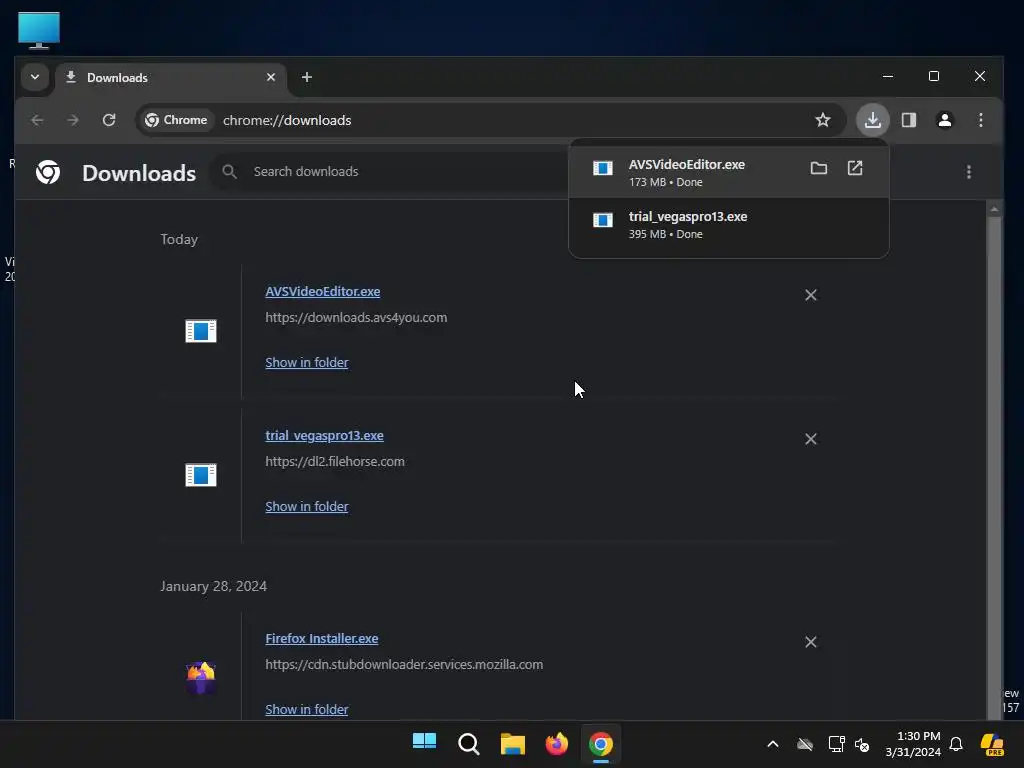The width and height of the screenshot is (1024, 768).
Task: Click the AVSVideoEditor.exe file icon in list
Action: [x=200, y=331]
